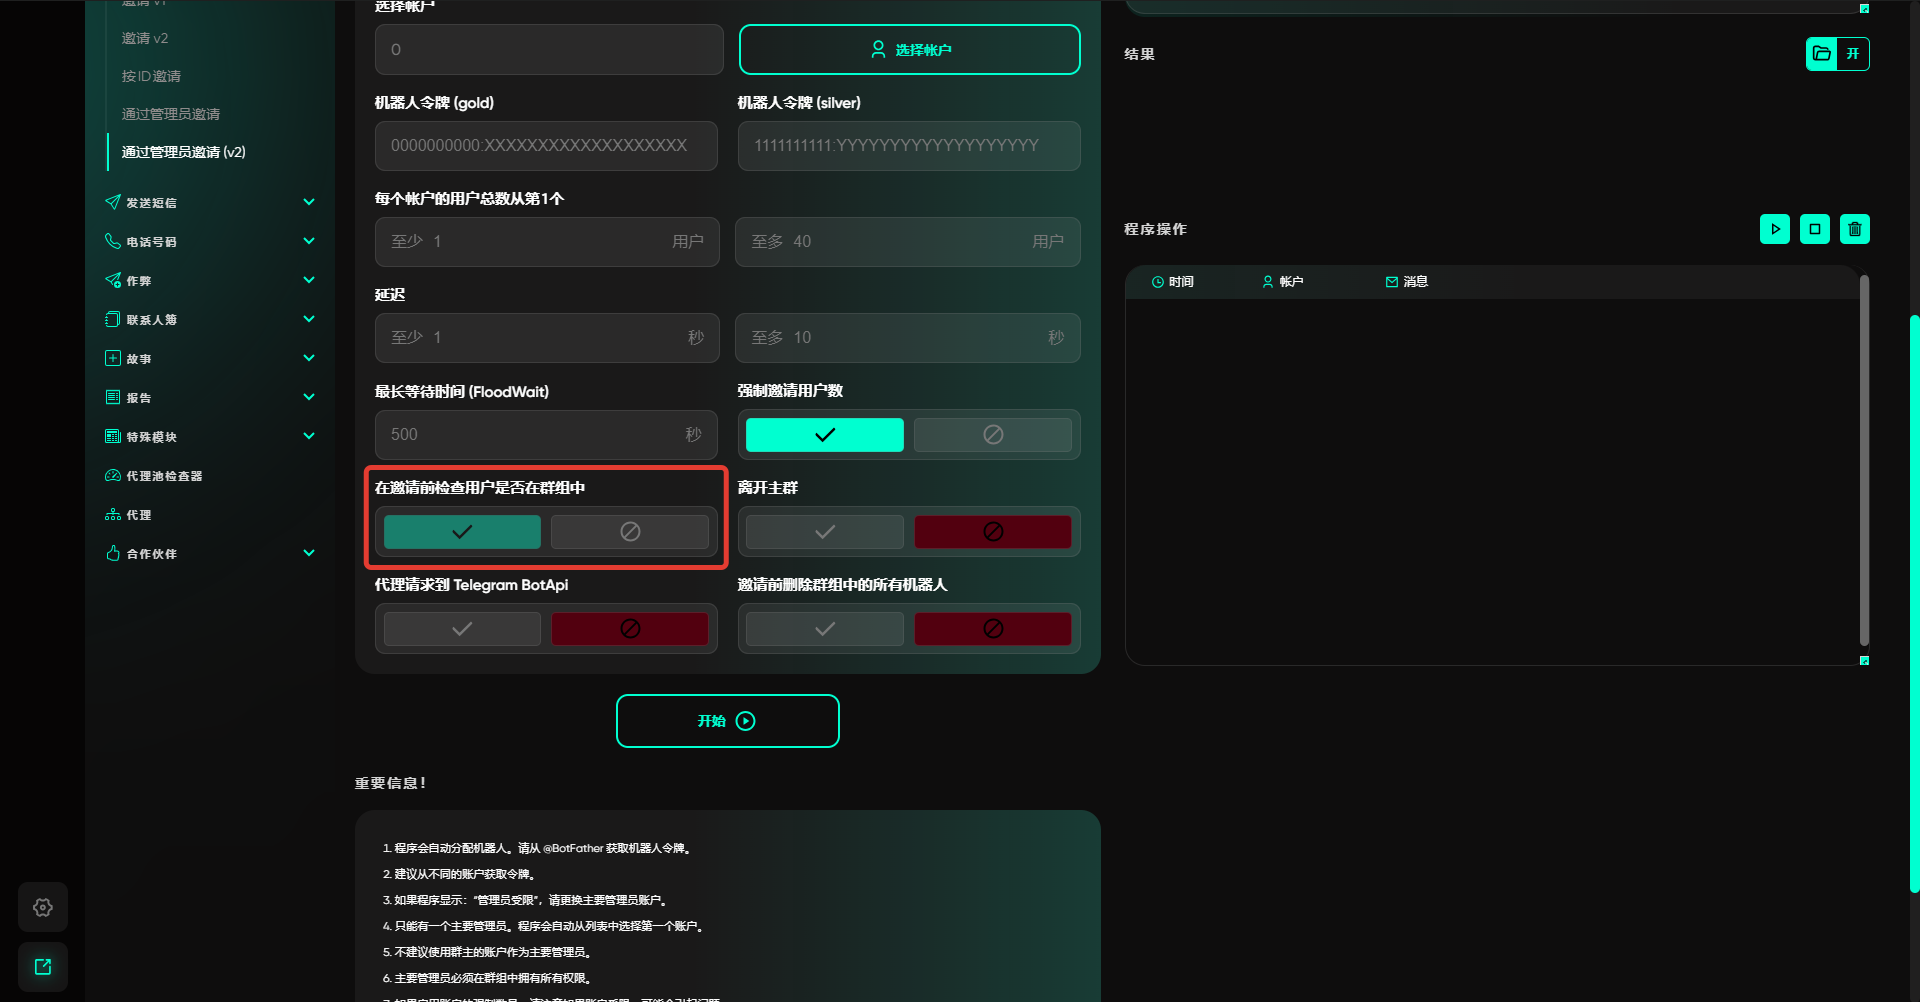Click the 机器人令牌 (gold) input field
This screenshot has width=1920, height=1002.
546,146
